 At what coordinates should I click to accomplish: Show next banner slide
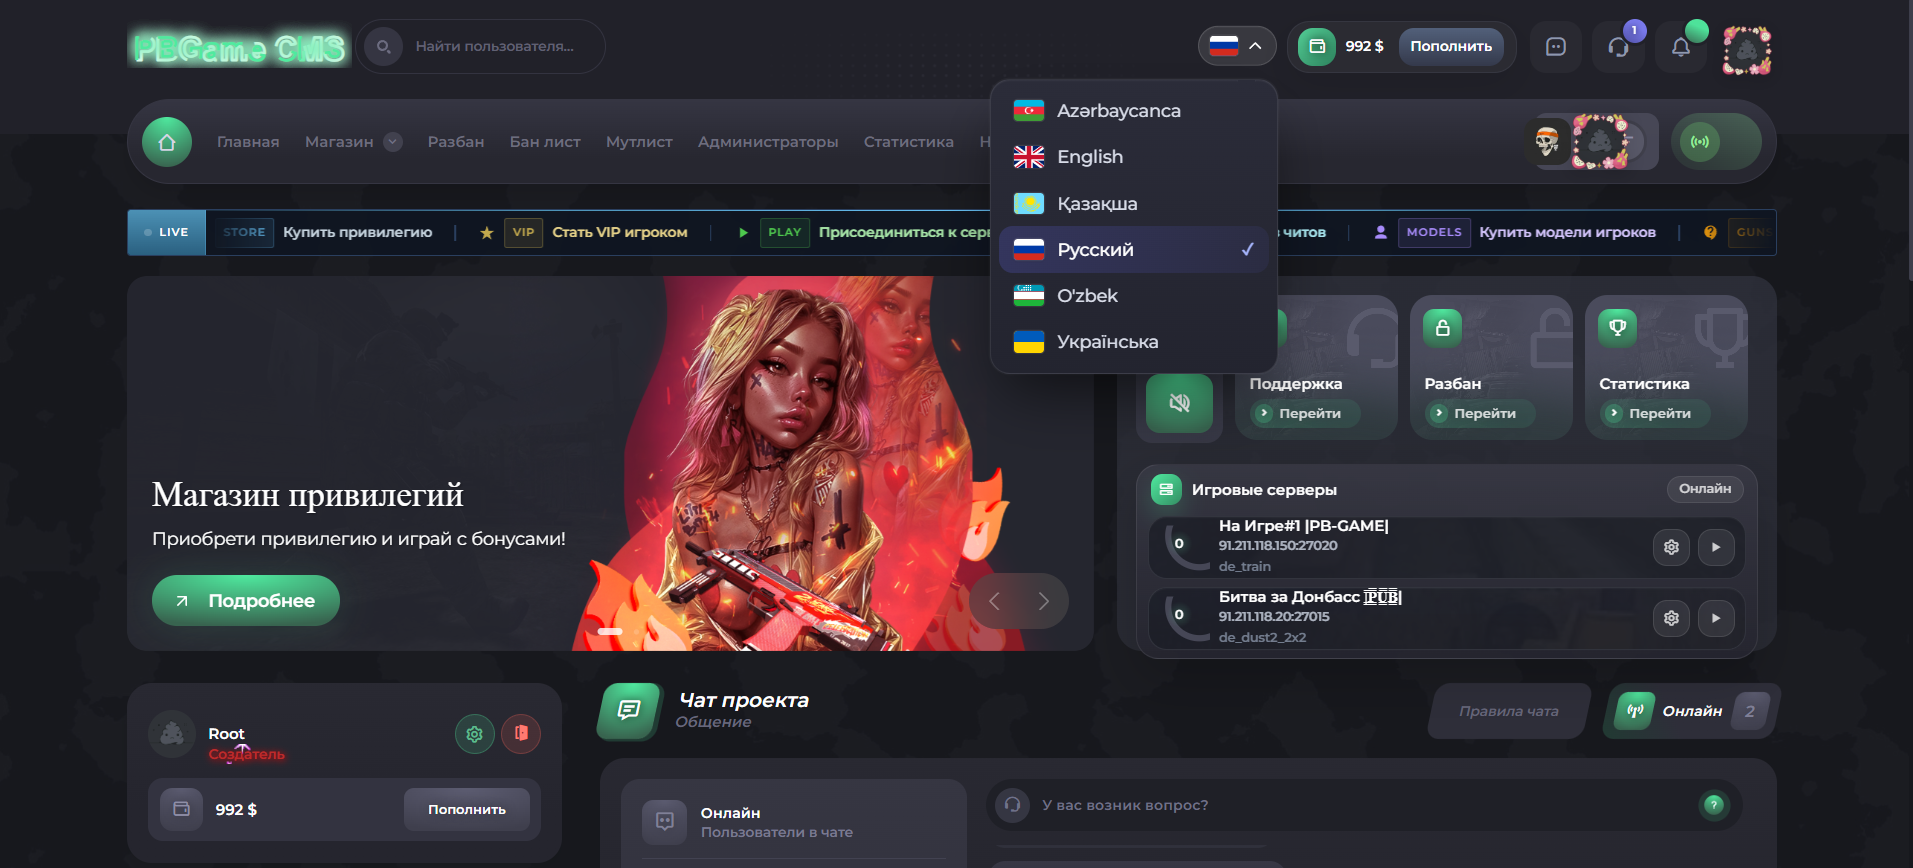[x=1043, y=601]
